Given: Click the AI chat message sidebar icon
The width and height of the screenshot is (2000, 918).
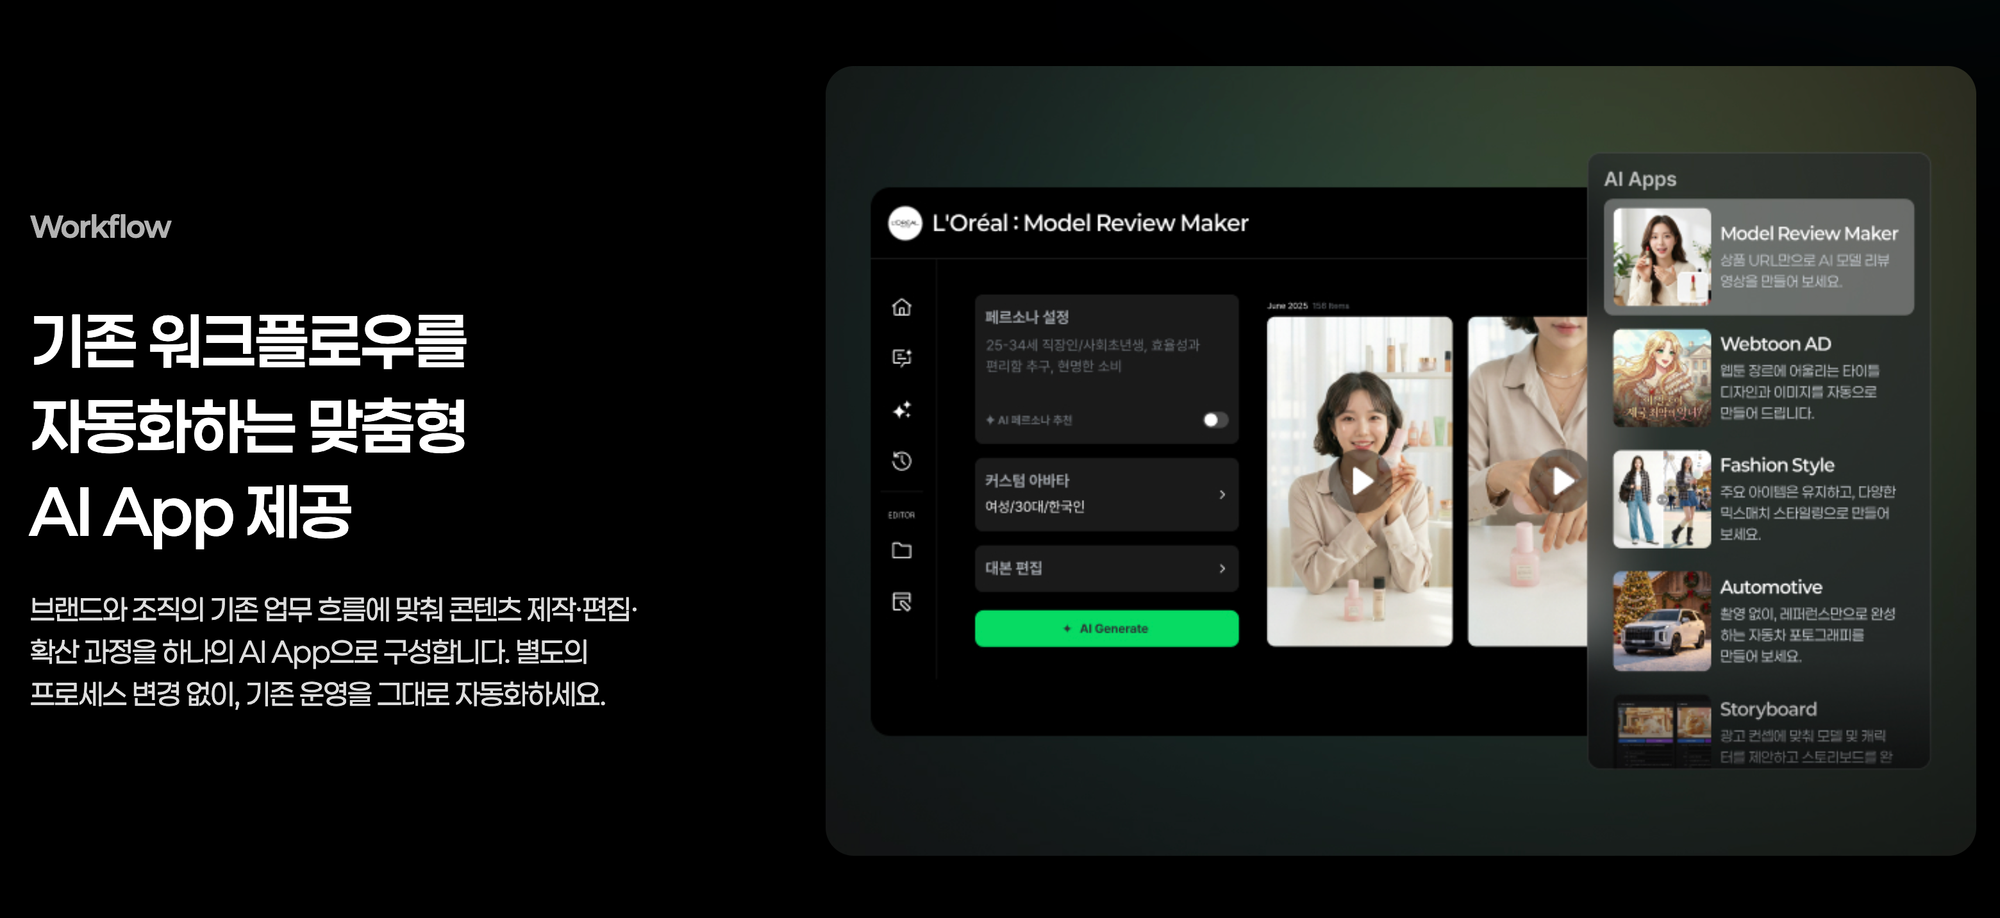Looking at the screenshot, I should coord(901,358).
